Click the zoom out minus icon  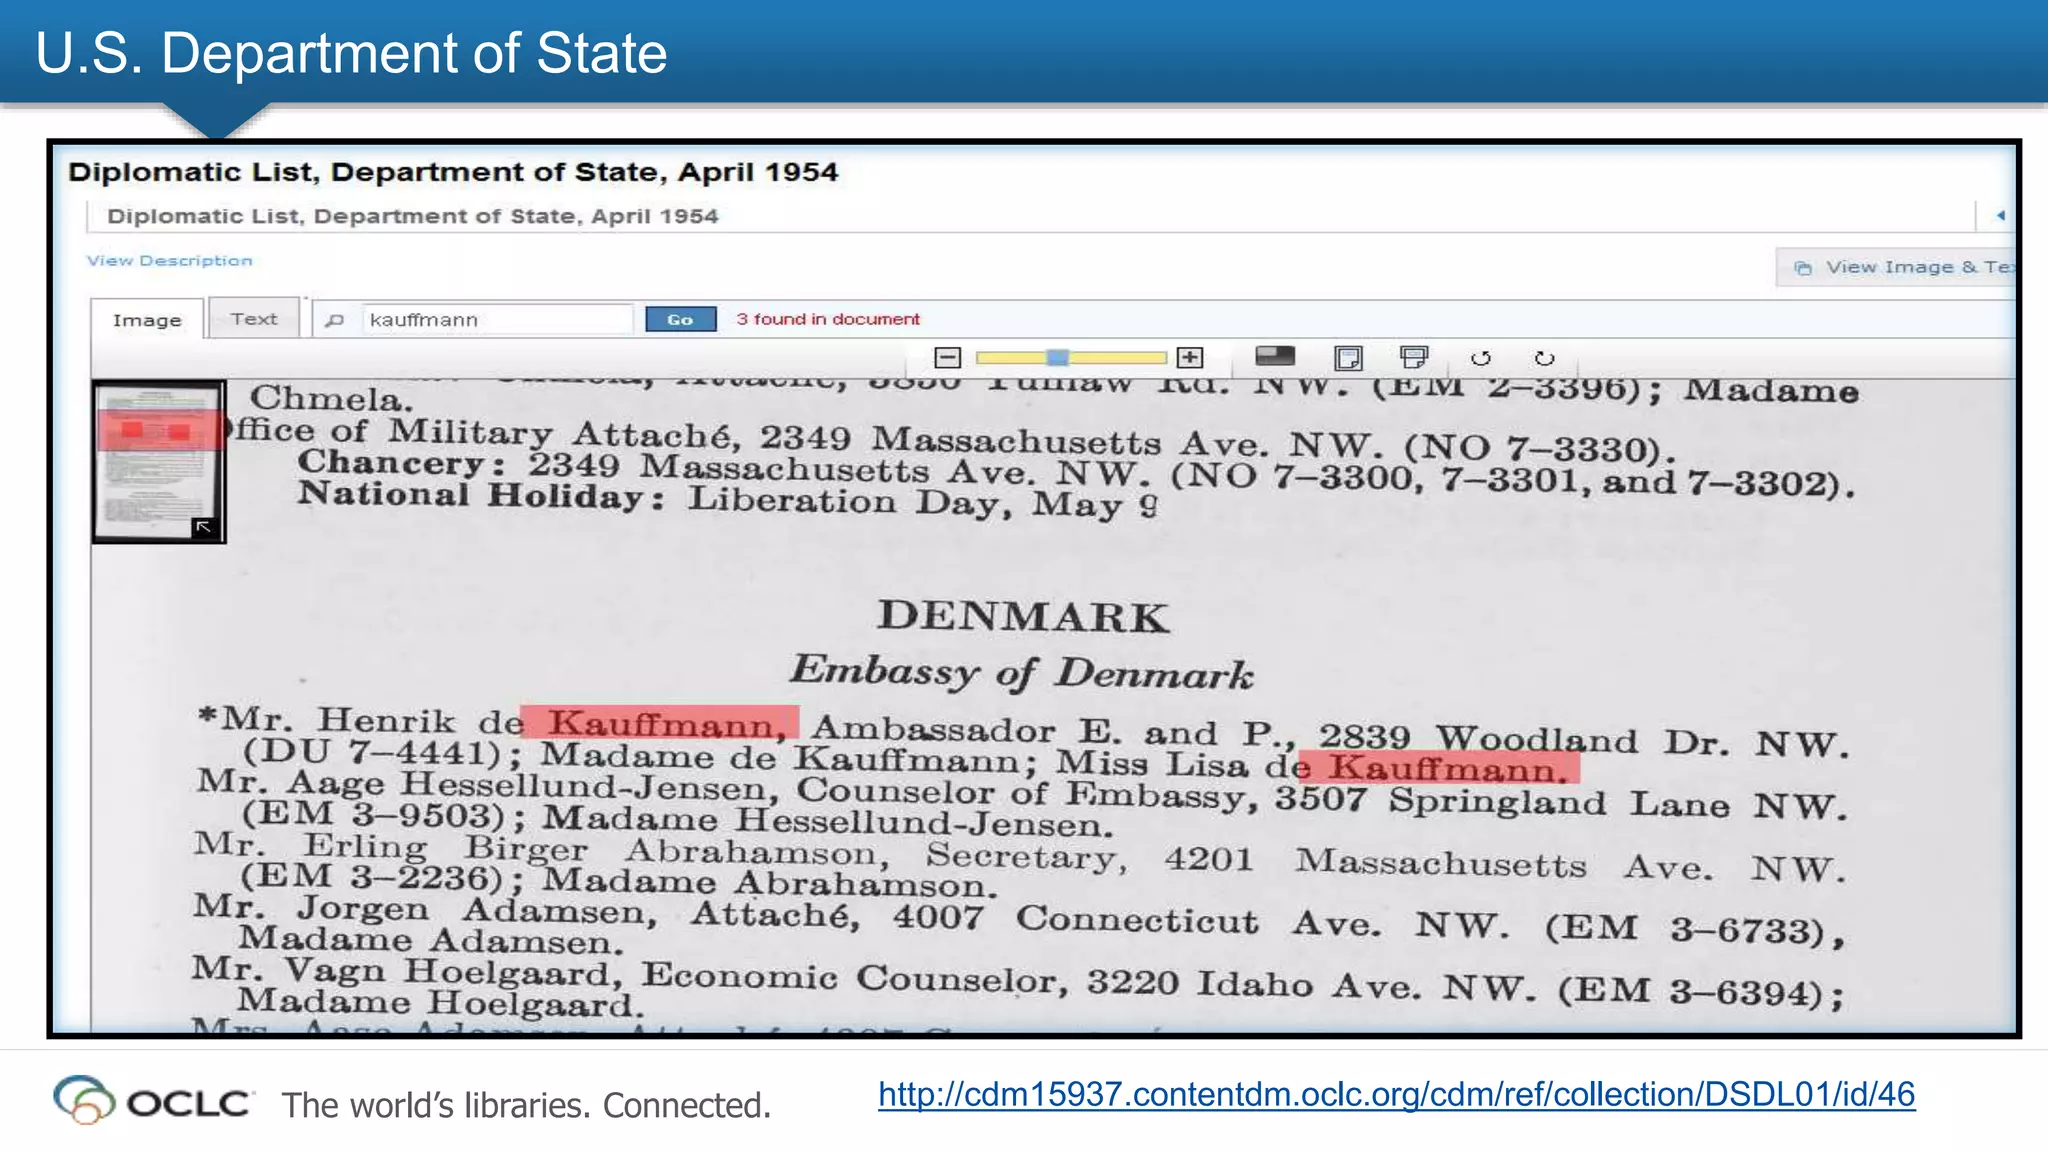(x=947, y=357)
